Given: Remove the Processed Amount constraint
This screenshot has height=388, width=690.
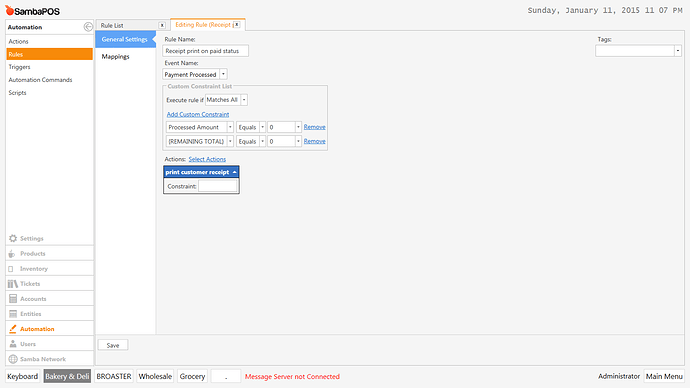Looking at the screenshot, I should click(x=315, y=127).
